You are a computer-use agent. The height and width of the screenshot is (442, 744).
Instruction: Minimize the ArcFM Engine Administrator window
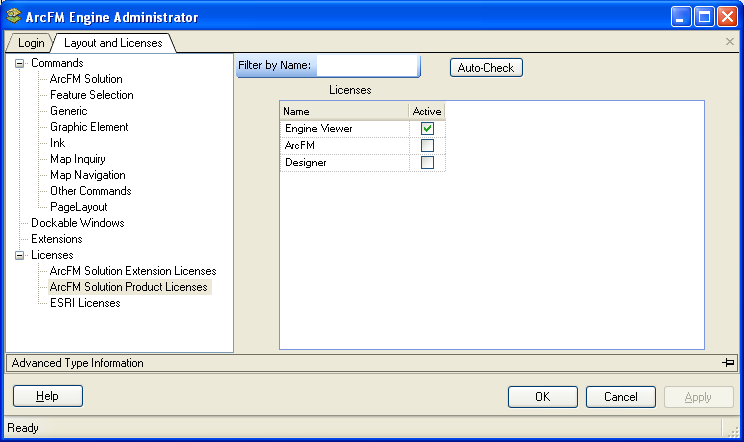coord(681,17)
